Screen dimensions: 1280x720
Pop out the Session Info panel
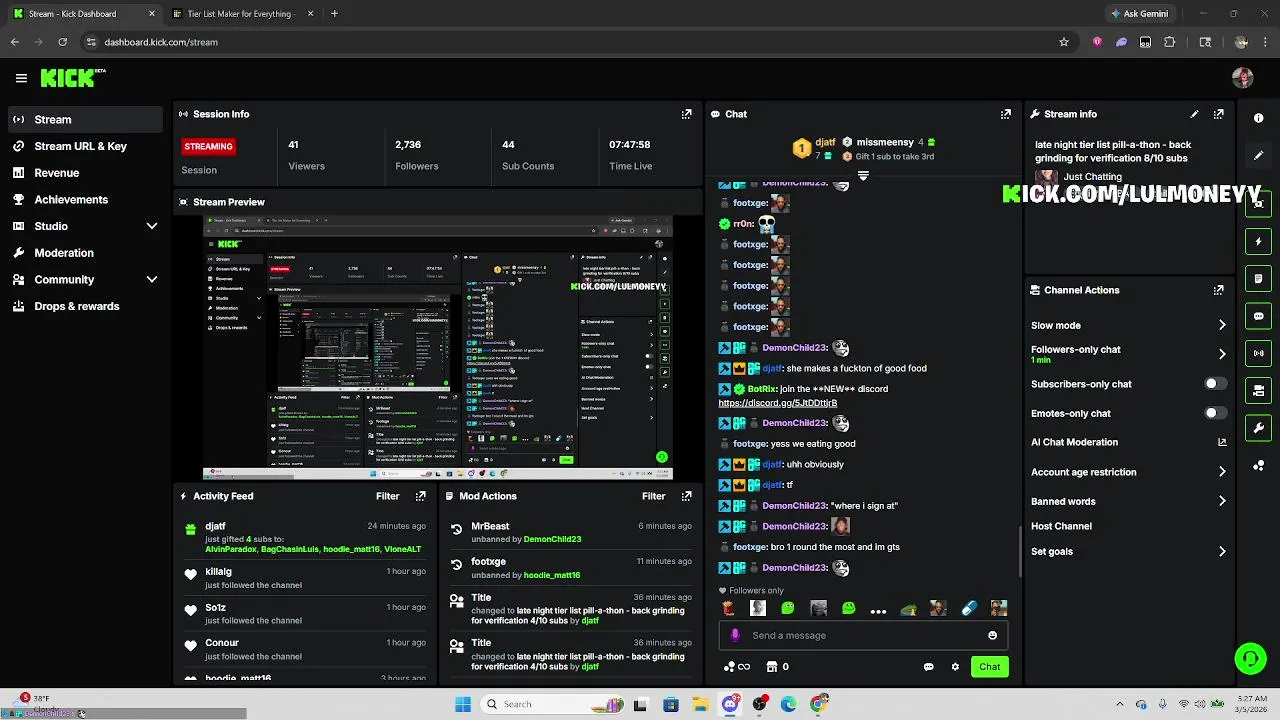tap(686, 114)
